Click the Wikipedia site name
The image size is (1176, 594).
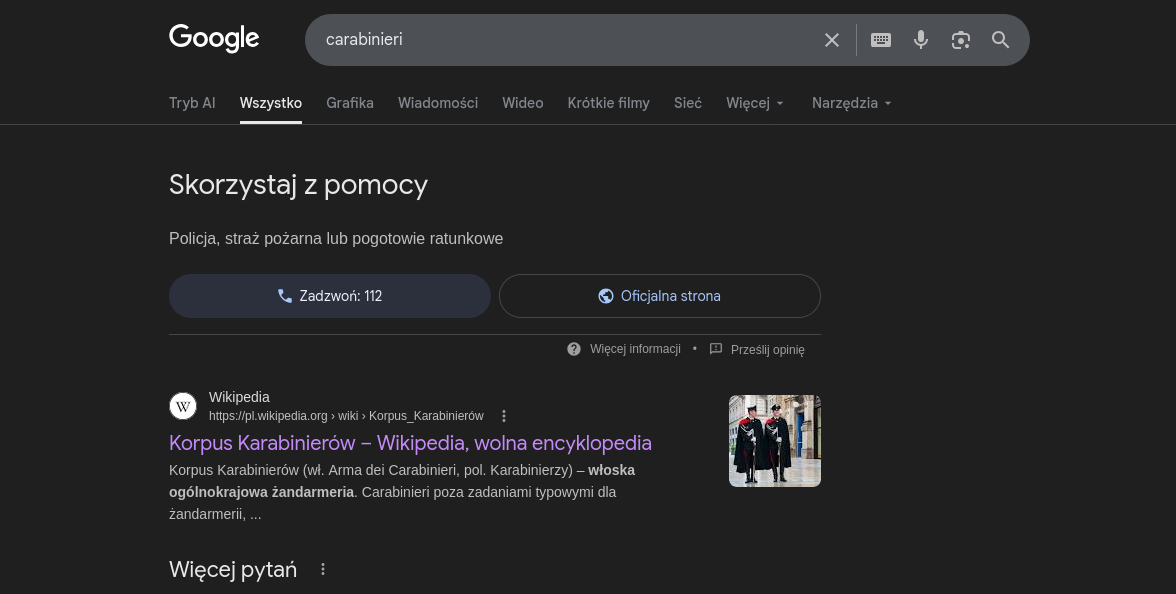[239, 397]
